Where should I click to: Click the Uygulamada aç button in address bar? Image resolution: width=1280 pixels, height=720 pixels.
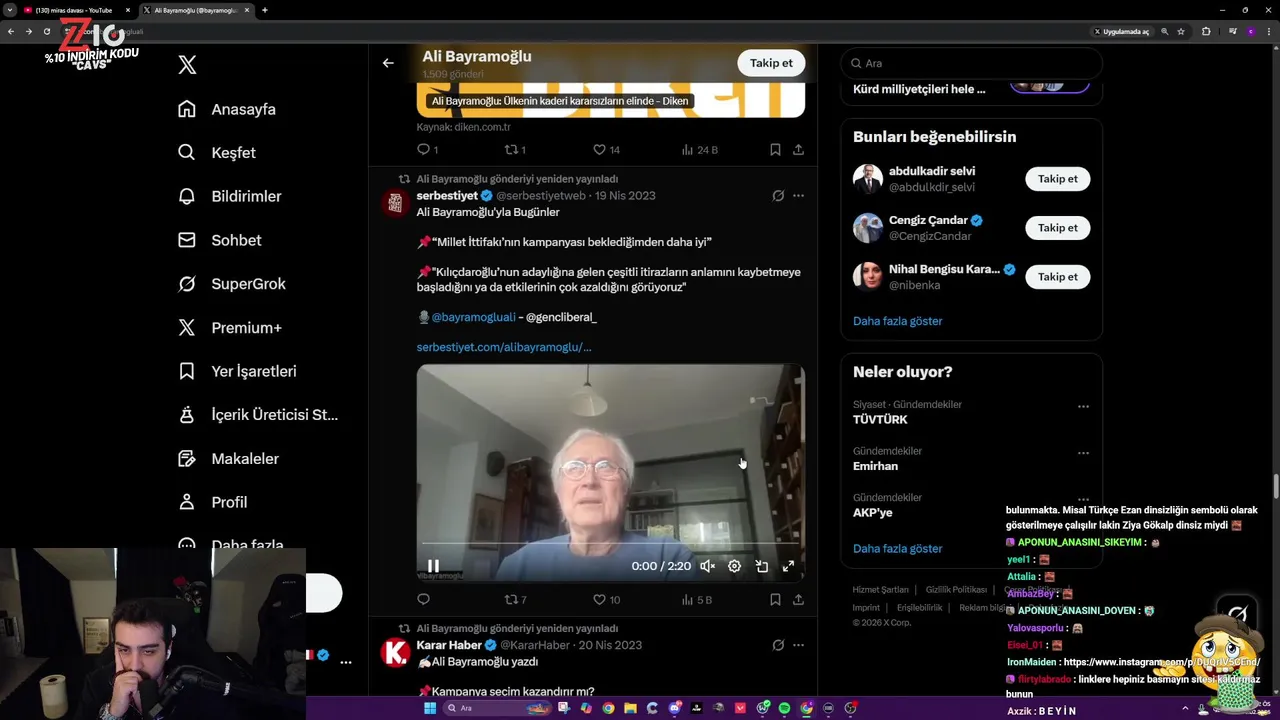coord(1121,31)
